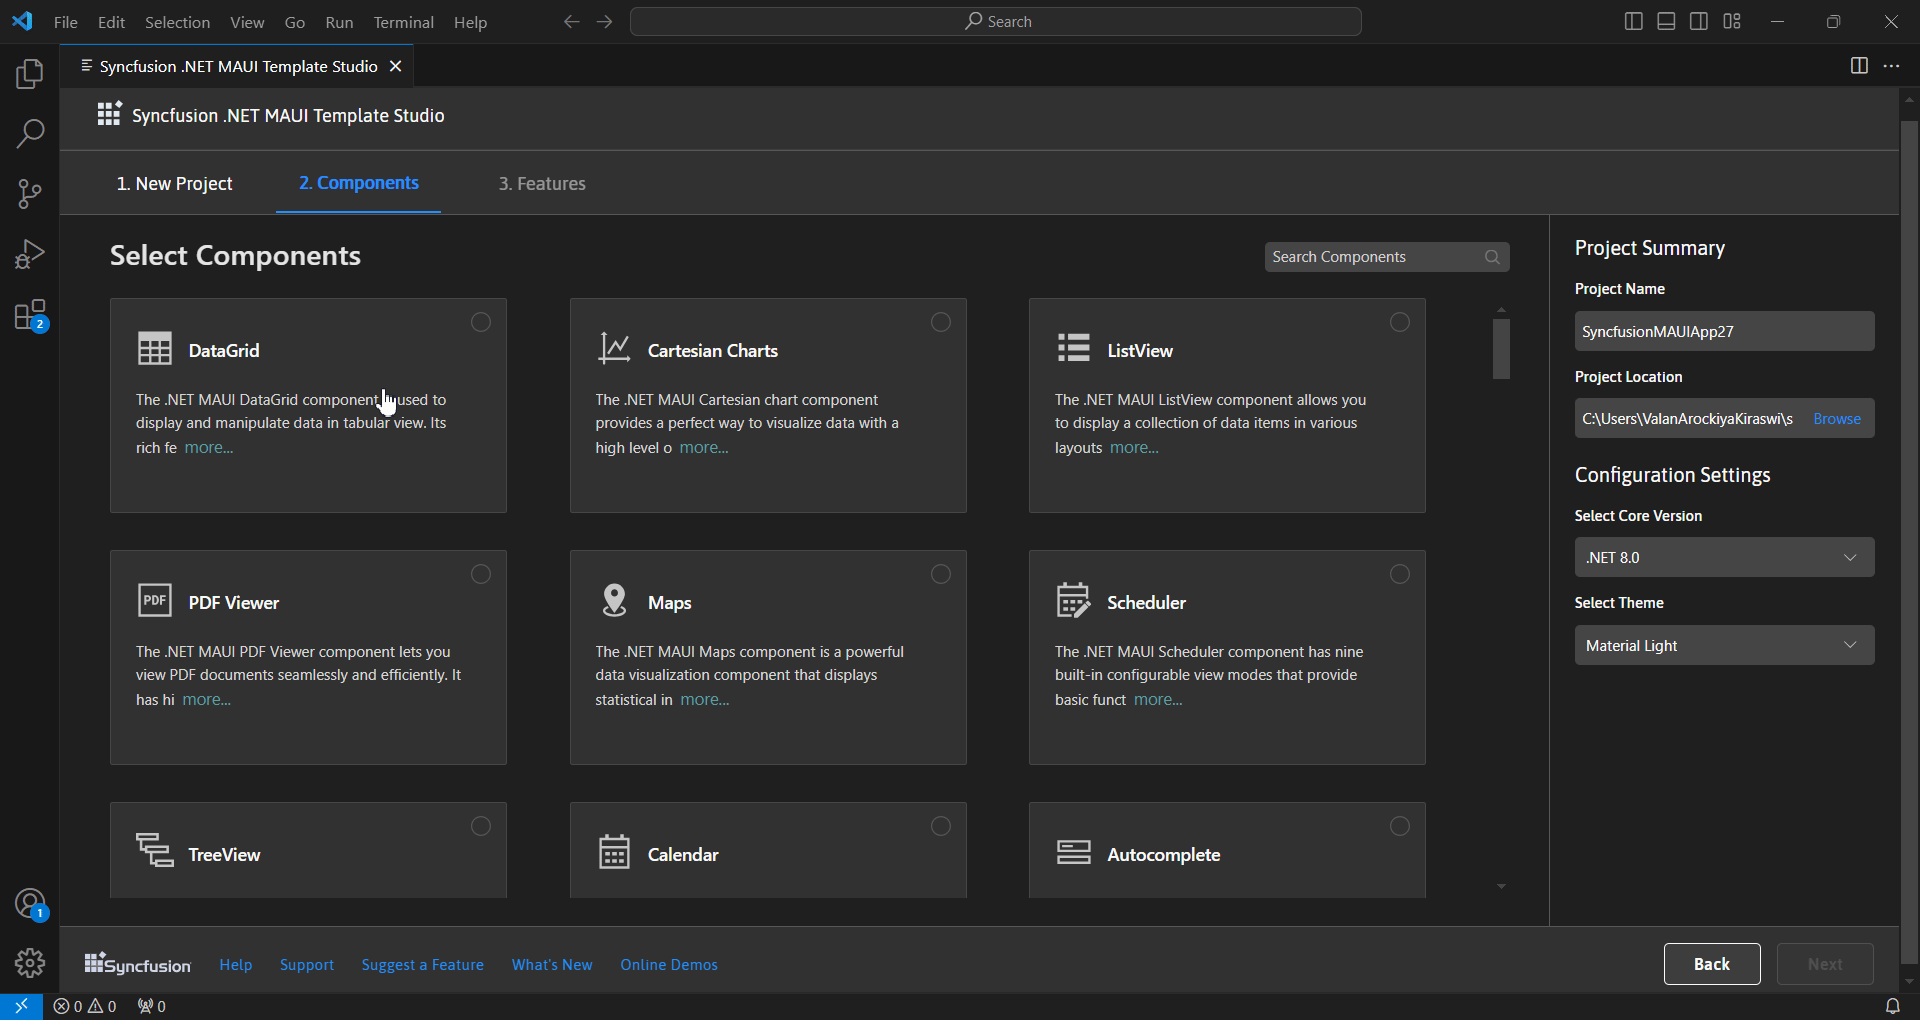Select the TreeView component radio button

pos(480,826)
